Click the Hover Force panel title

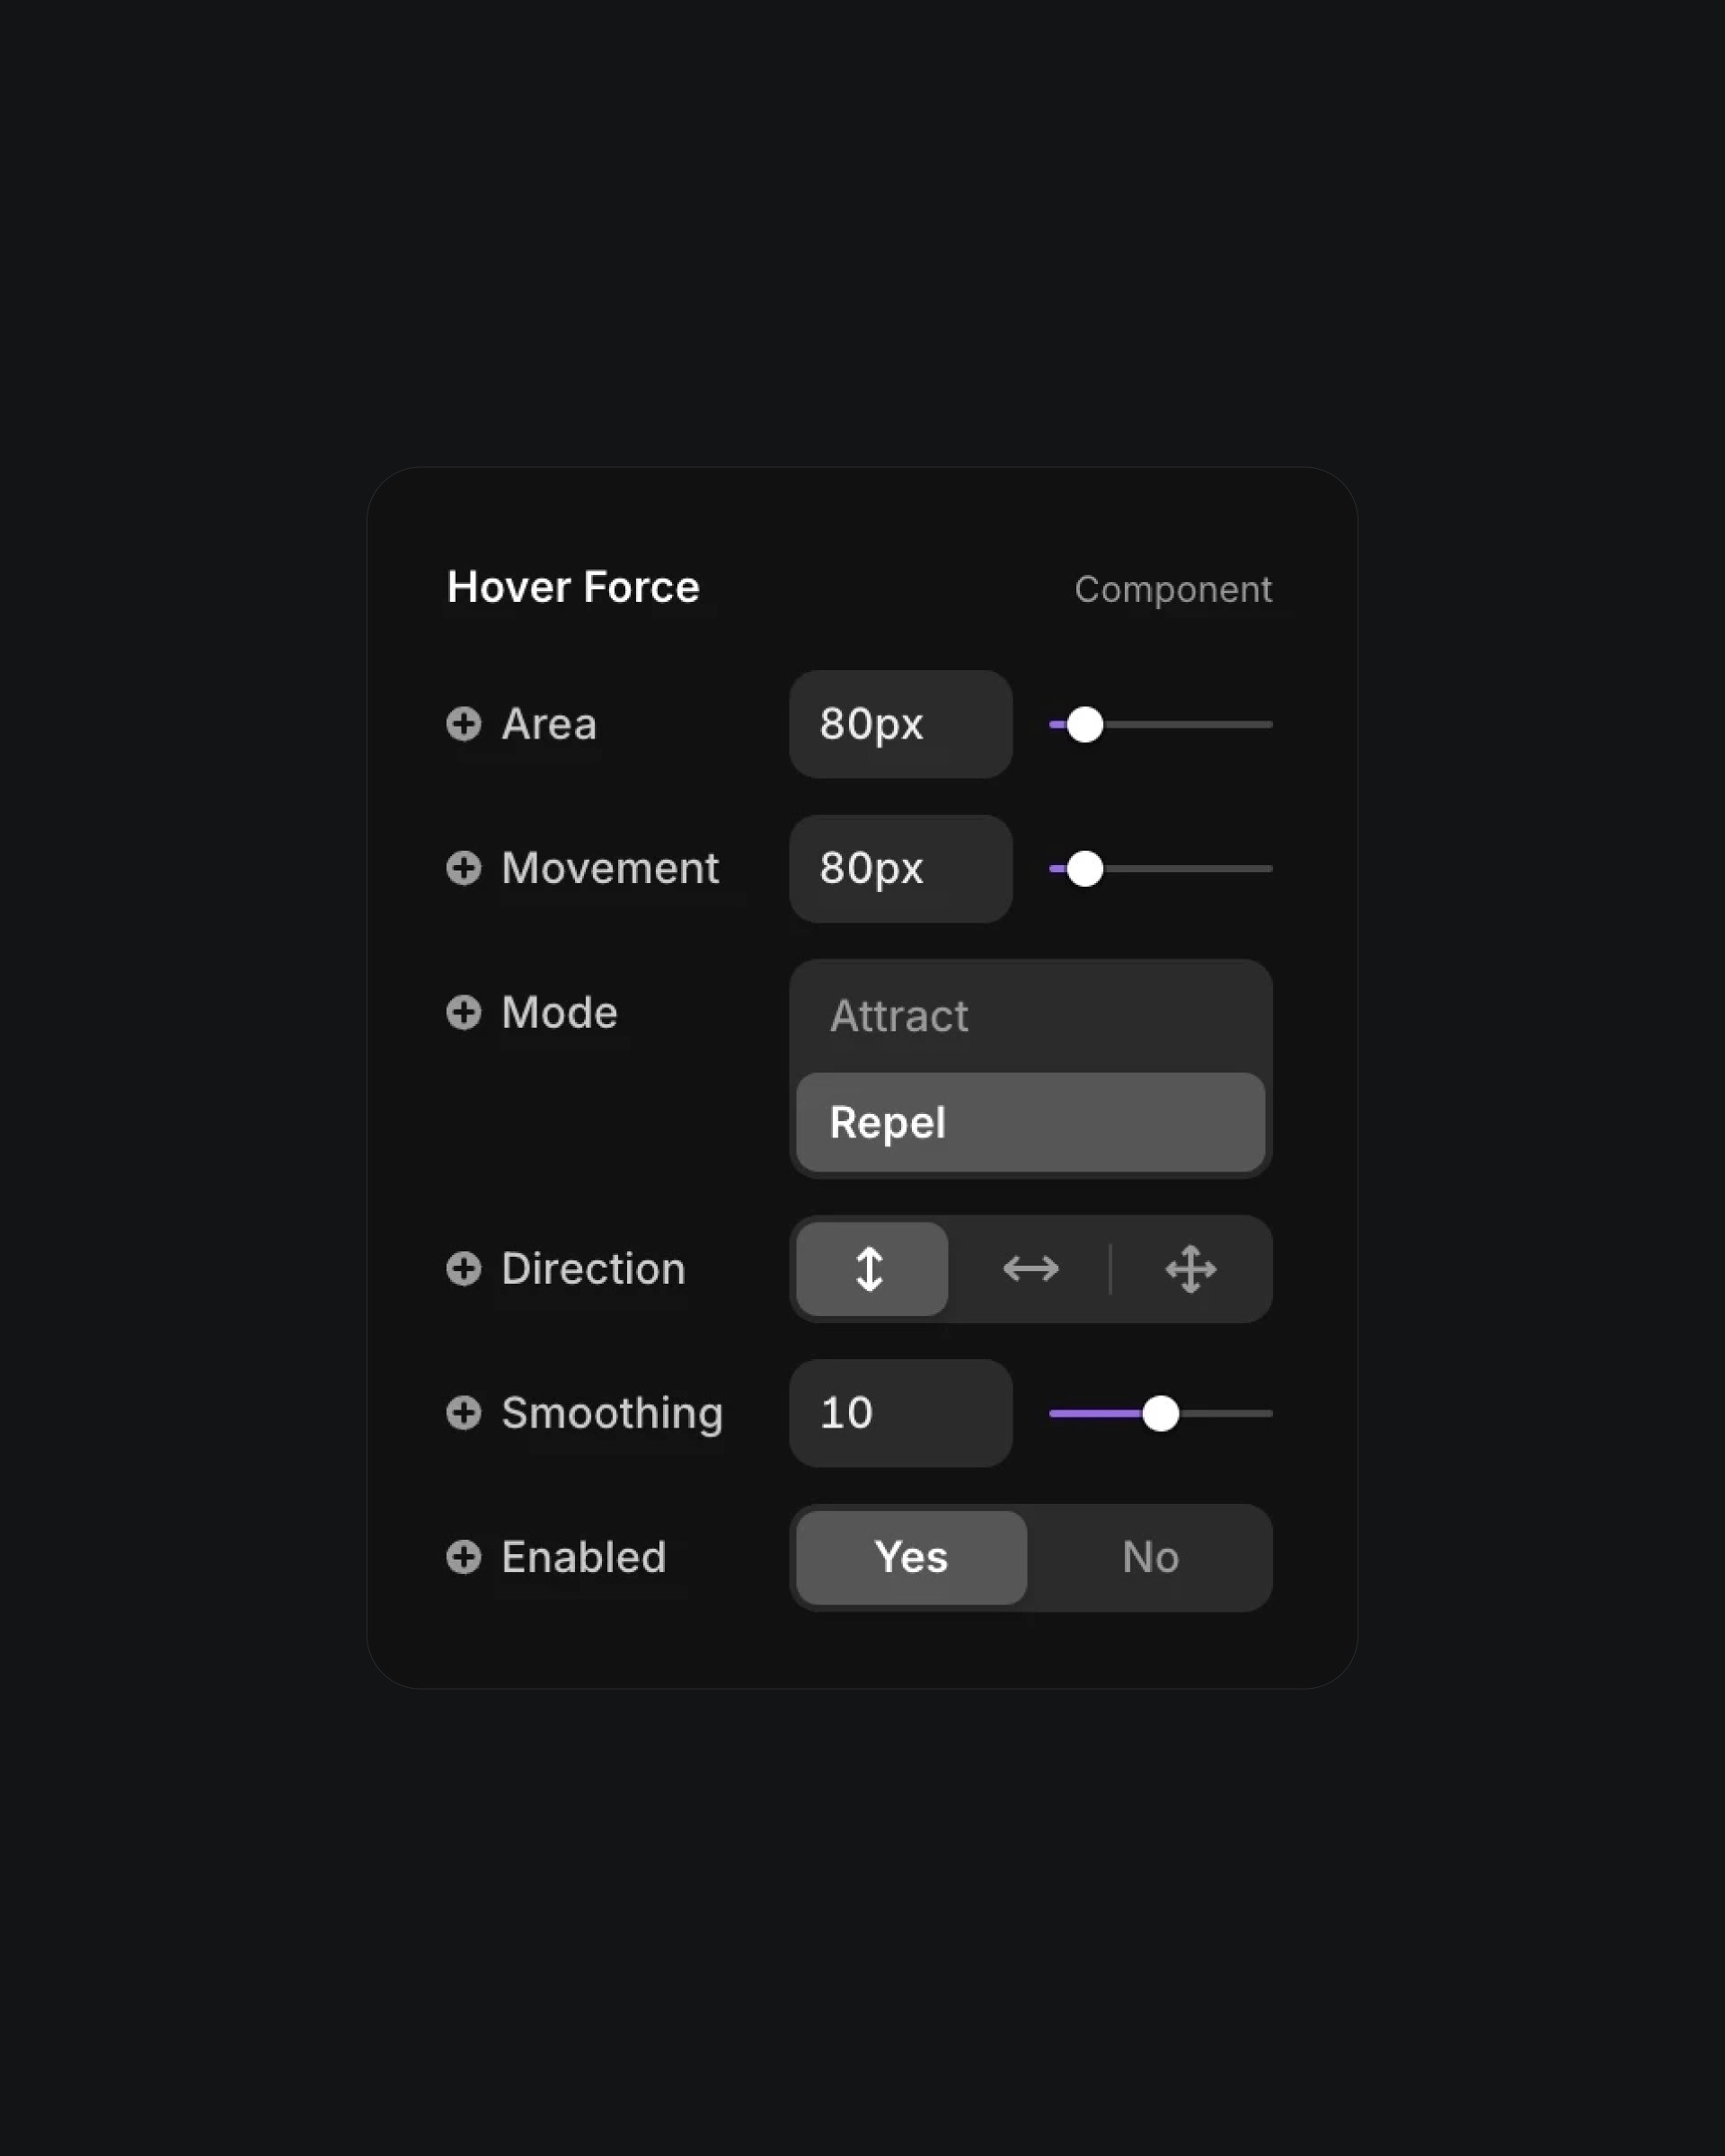click(573, 587)
